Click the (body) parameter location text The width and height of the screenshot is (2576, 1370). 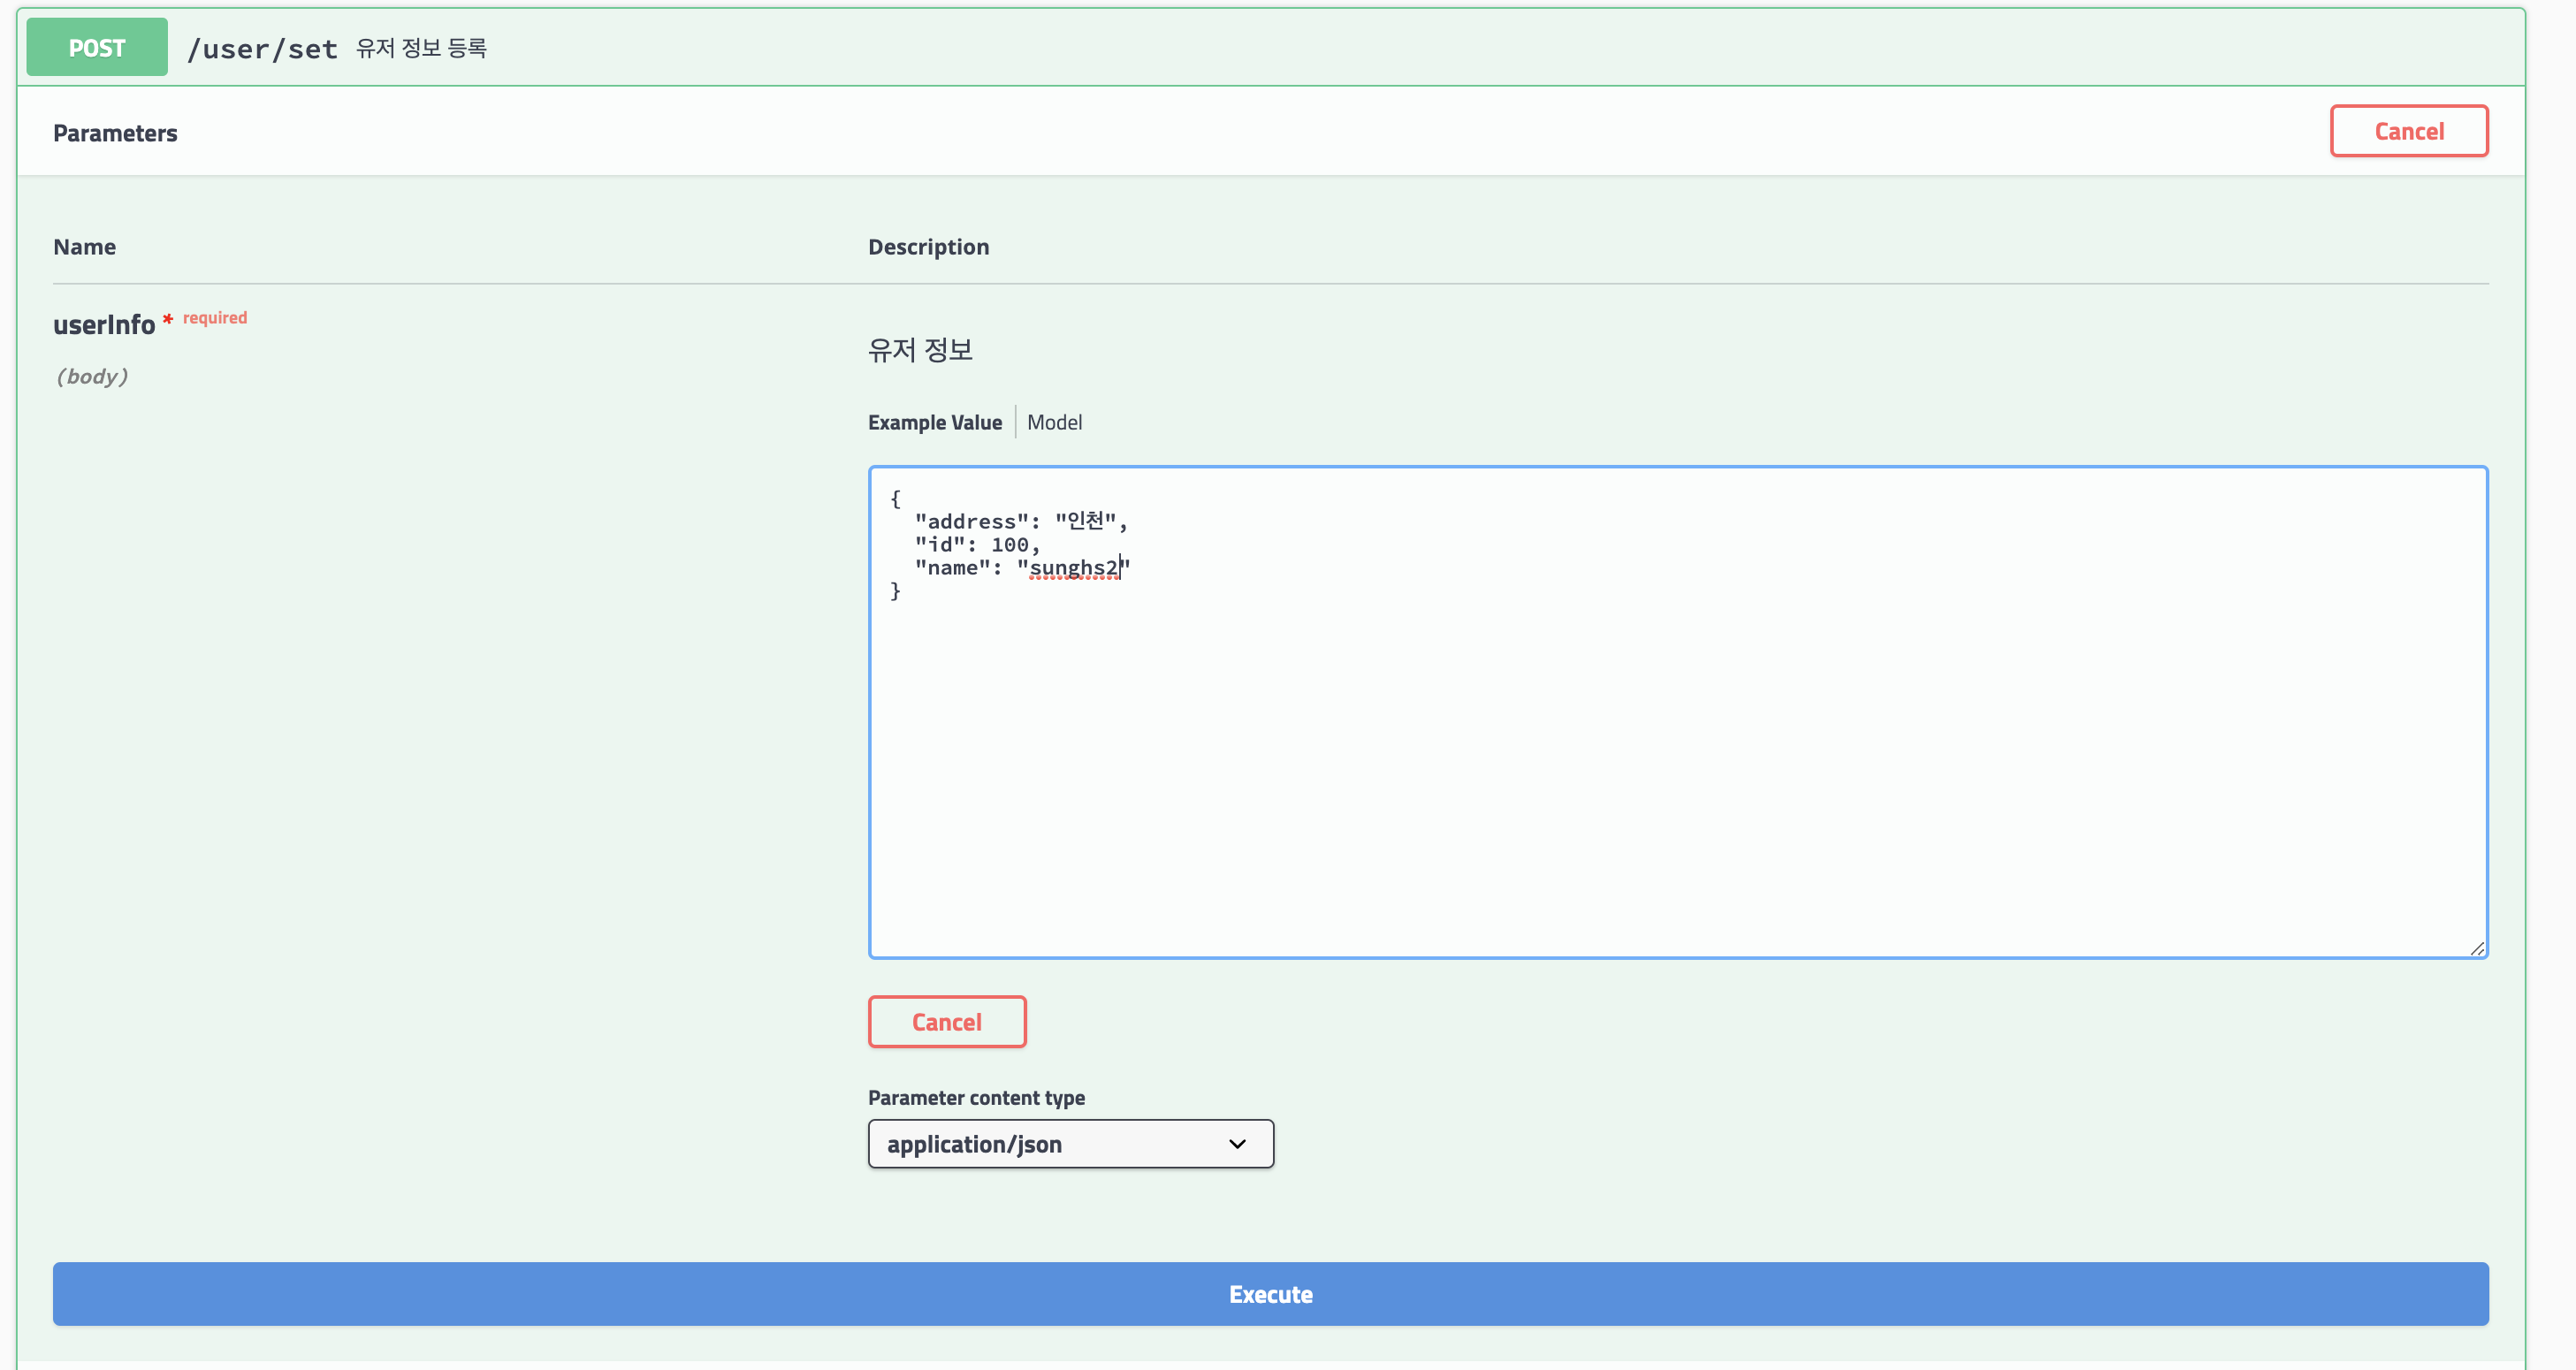(x=91, y=376)
